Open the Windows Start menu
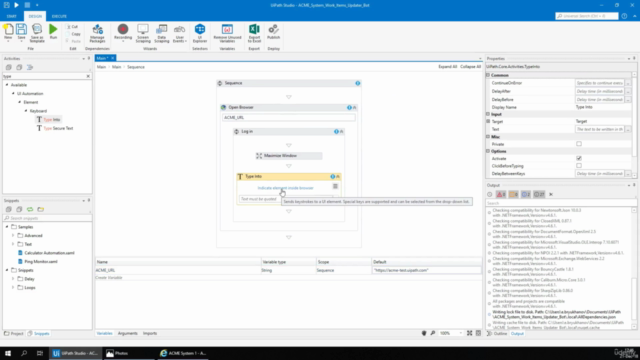640x360 pixels. pos(8,353)
